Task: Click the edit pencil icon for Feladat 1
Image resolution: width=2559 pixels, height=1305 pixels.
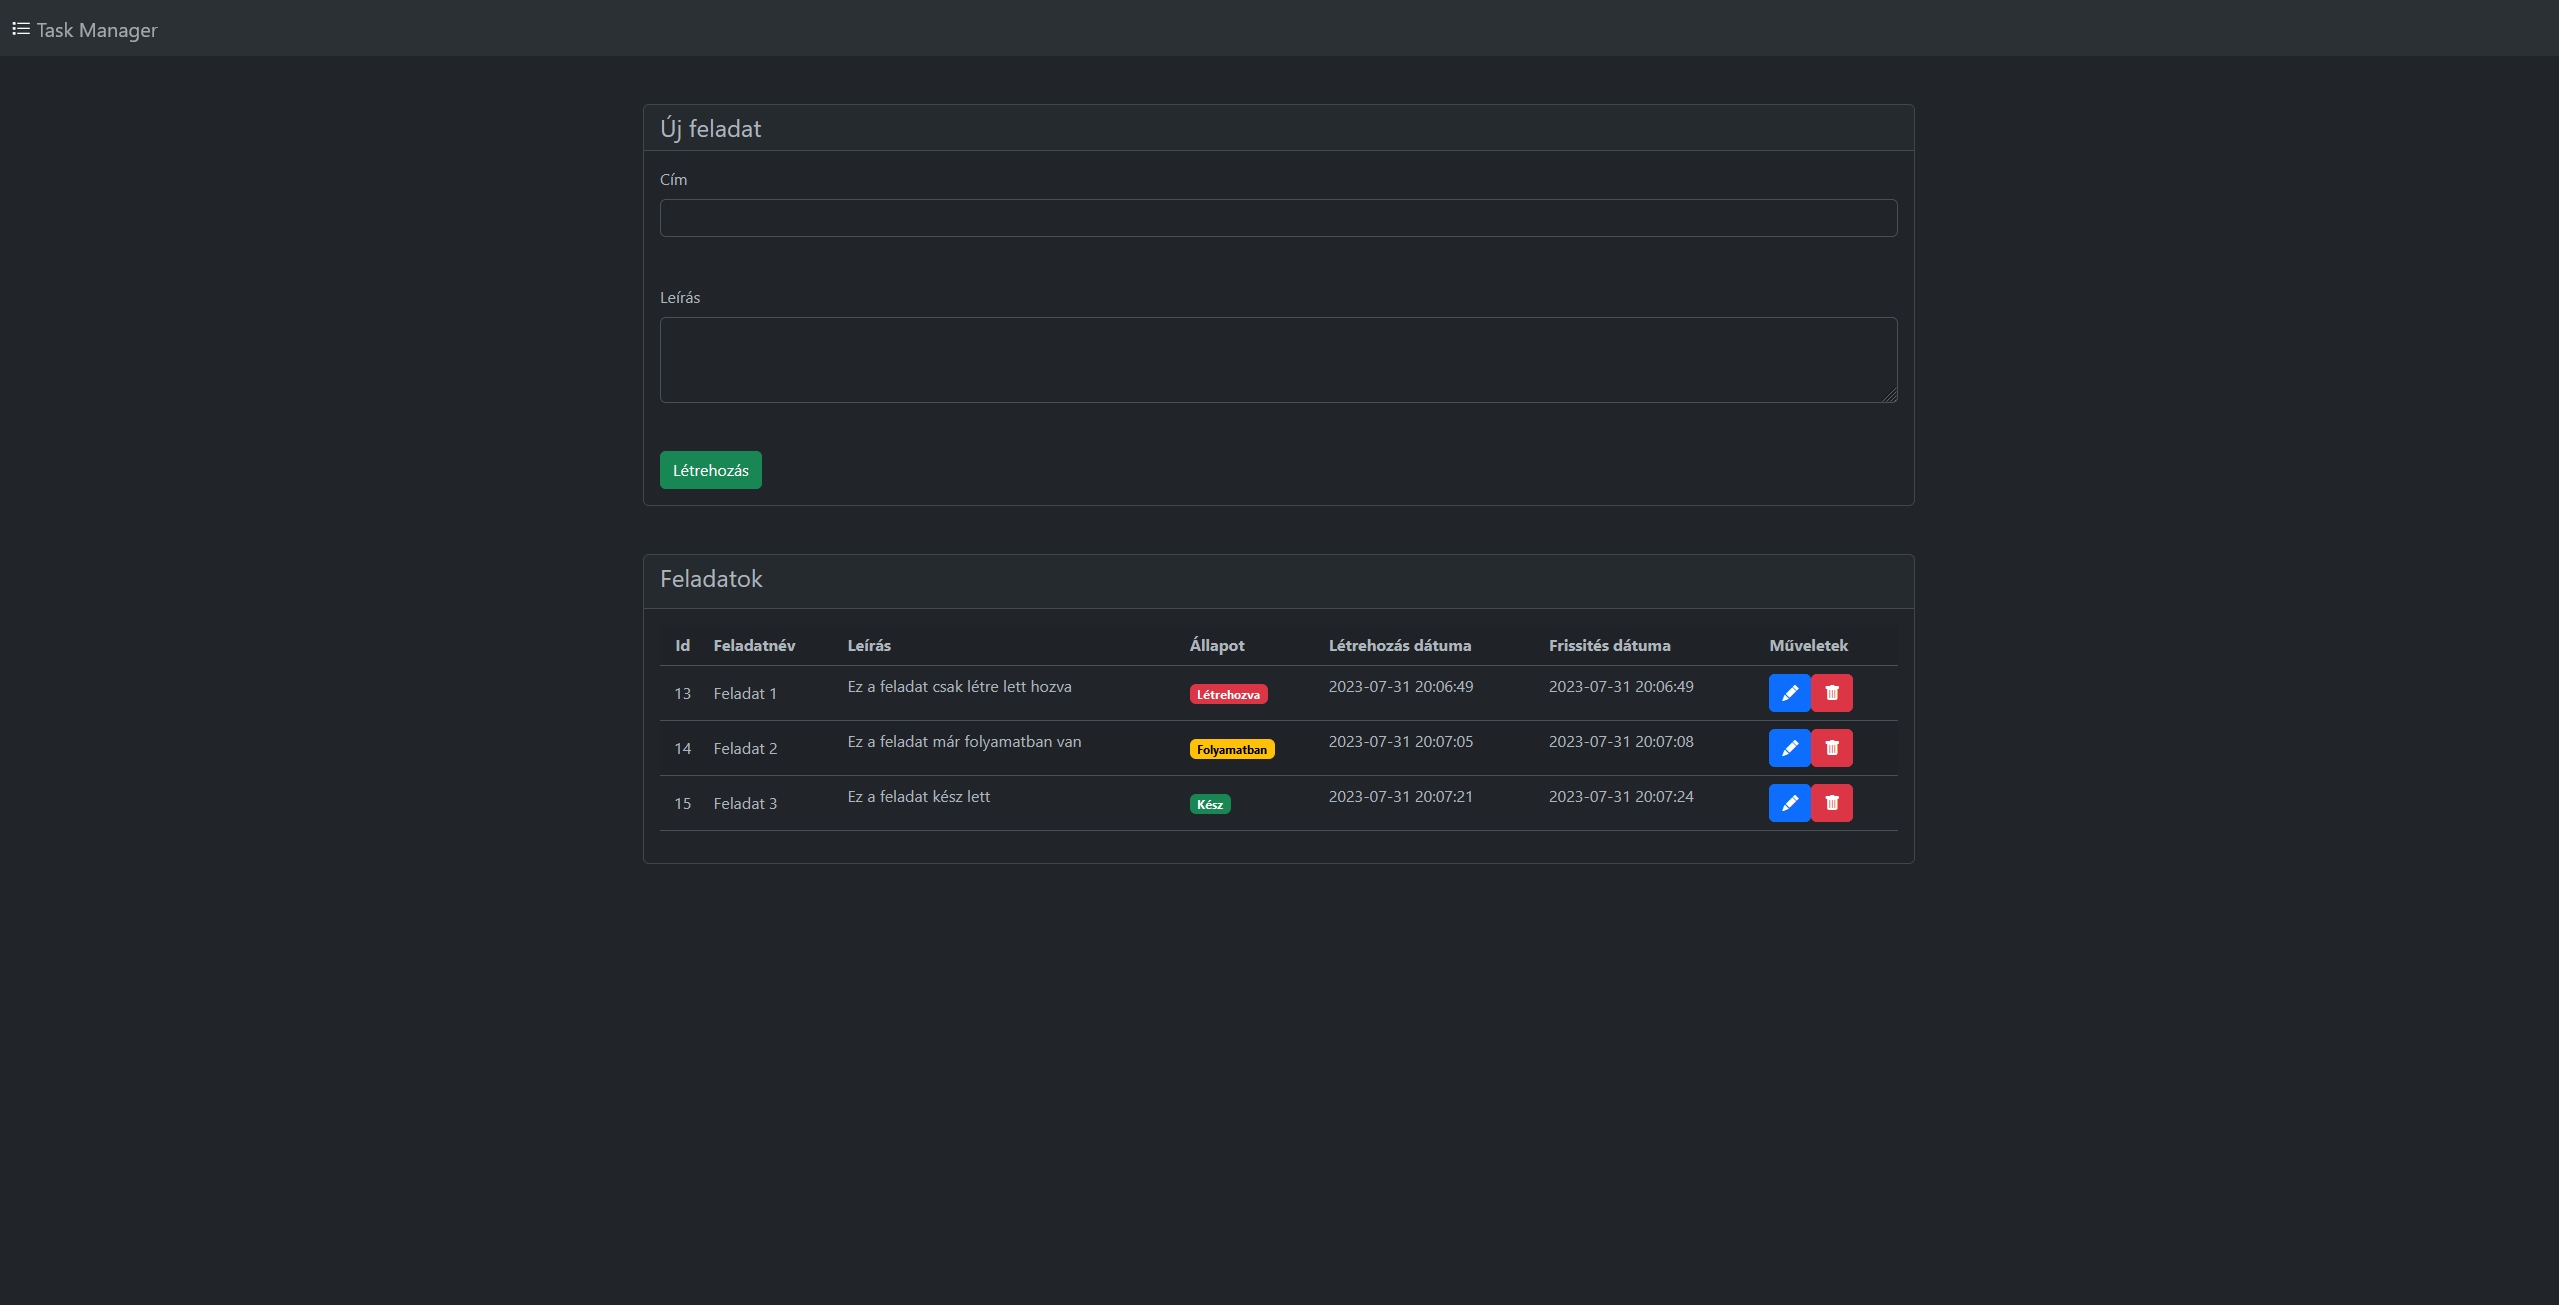Action: point(1789,693)
